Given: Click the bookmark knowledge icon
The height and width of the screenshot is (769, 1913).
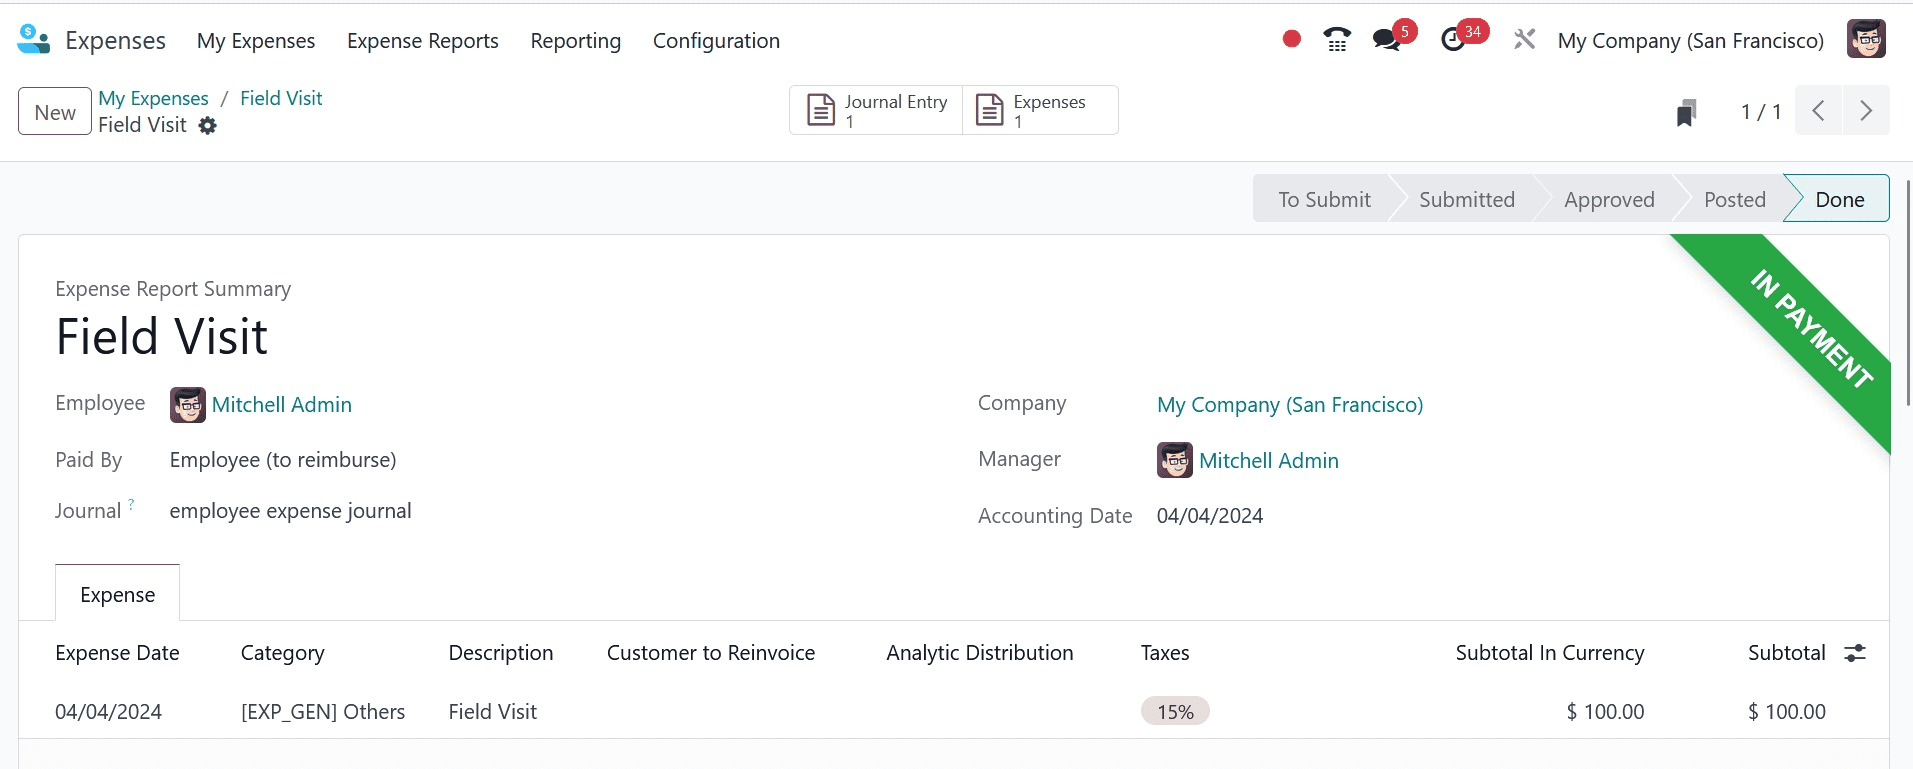Looking at the screenshot, I should coord(1686,112).
